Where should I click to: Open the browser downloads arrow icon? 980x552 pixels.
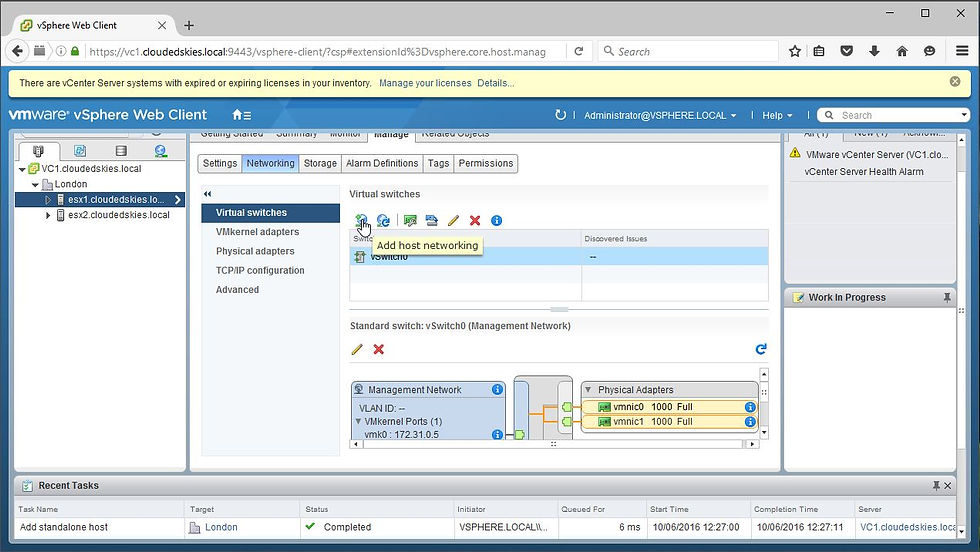pos(874,51)
